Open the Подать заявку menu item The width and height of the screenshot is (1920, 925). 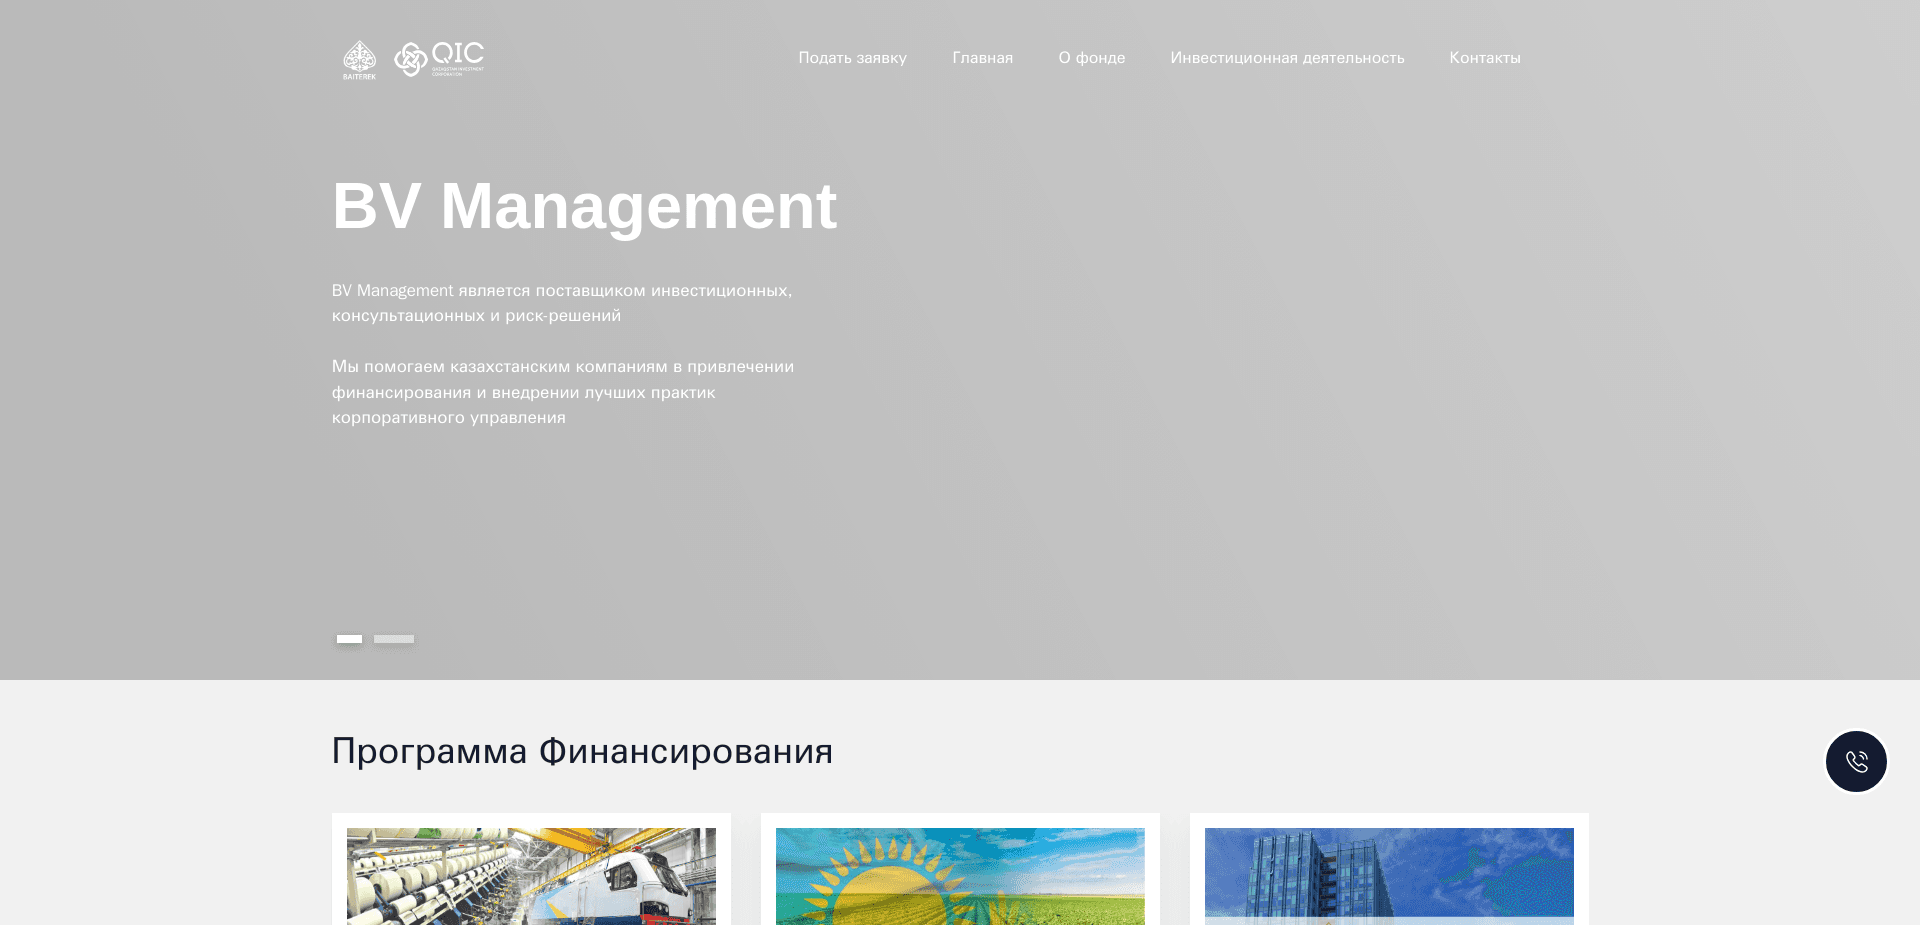[852, 58]
